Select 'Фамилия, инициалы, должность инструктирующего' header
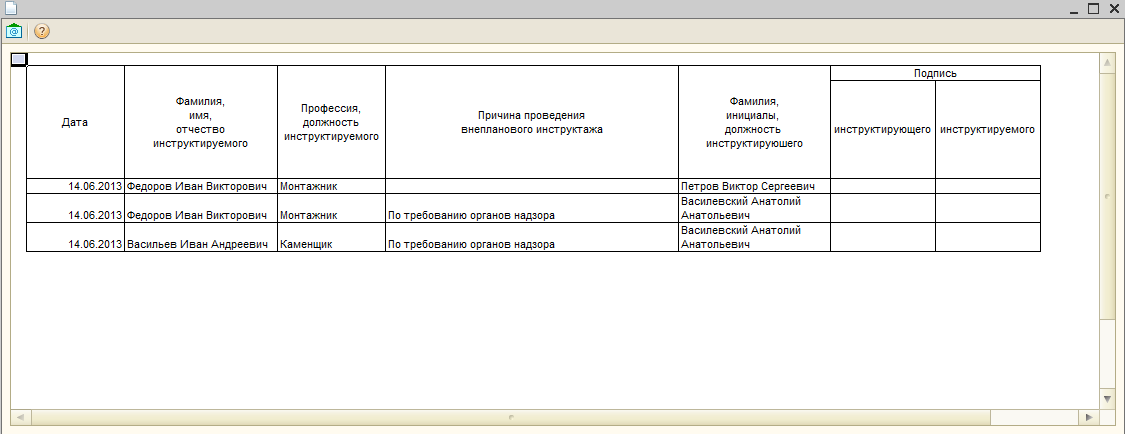This screenshot has width=1125, height=434. pos(754,122)
